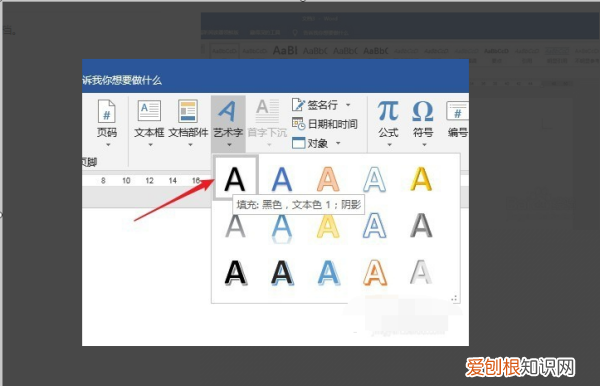Insert a 文本框 text box
Viewport: 600px width, 386px height.
(x=149, y=122)
